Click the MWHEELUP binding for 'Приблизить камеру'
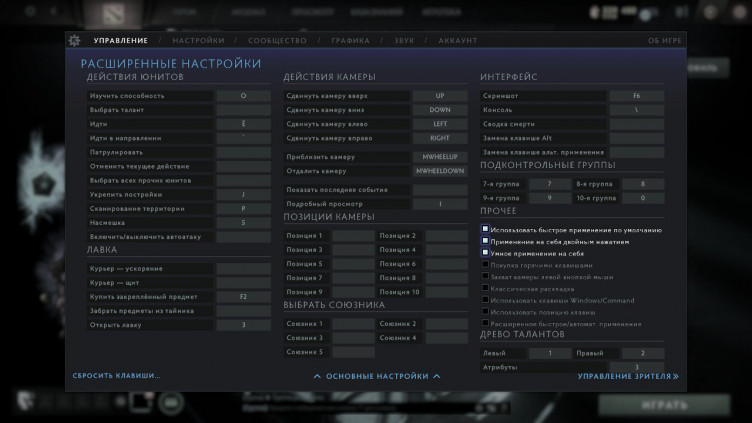This screenshot has height=423, width=752. (x=440, y=157)
